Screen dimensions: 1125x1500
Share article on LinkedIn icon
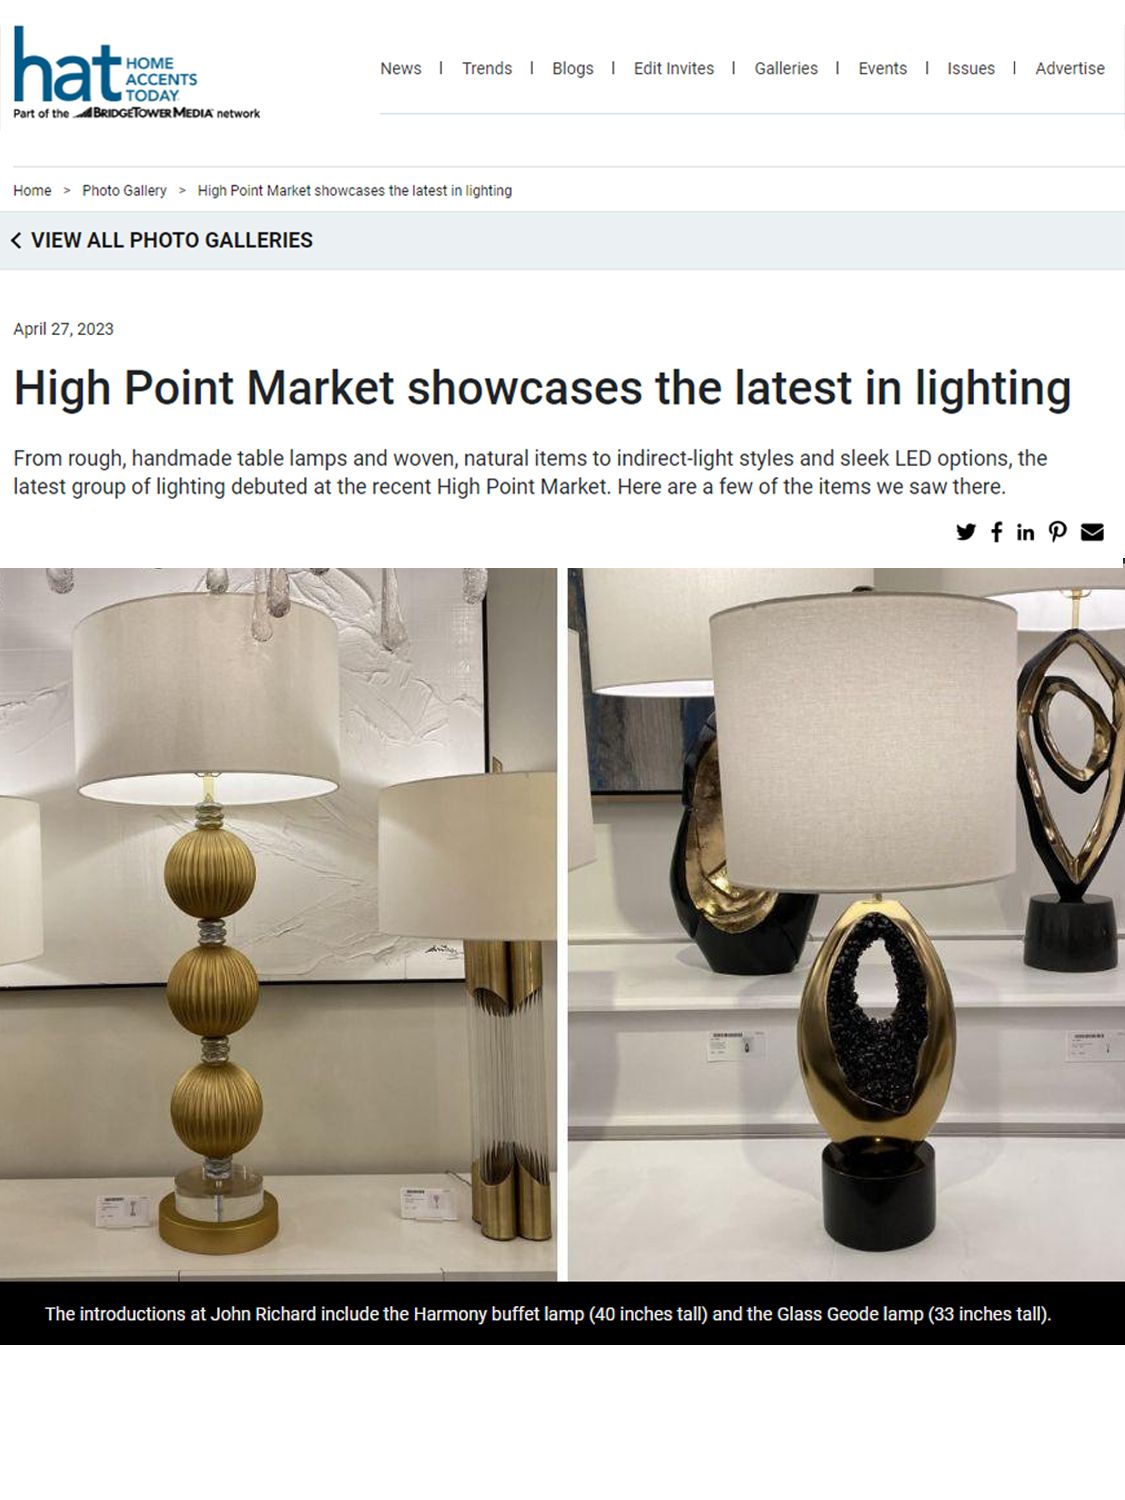tap(1025, 532)
